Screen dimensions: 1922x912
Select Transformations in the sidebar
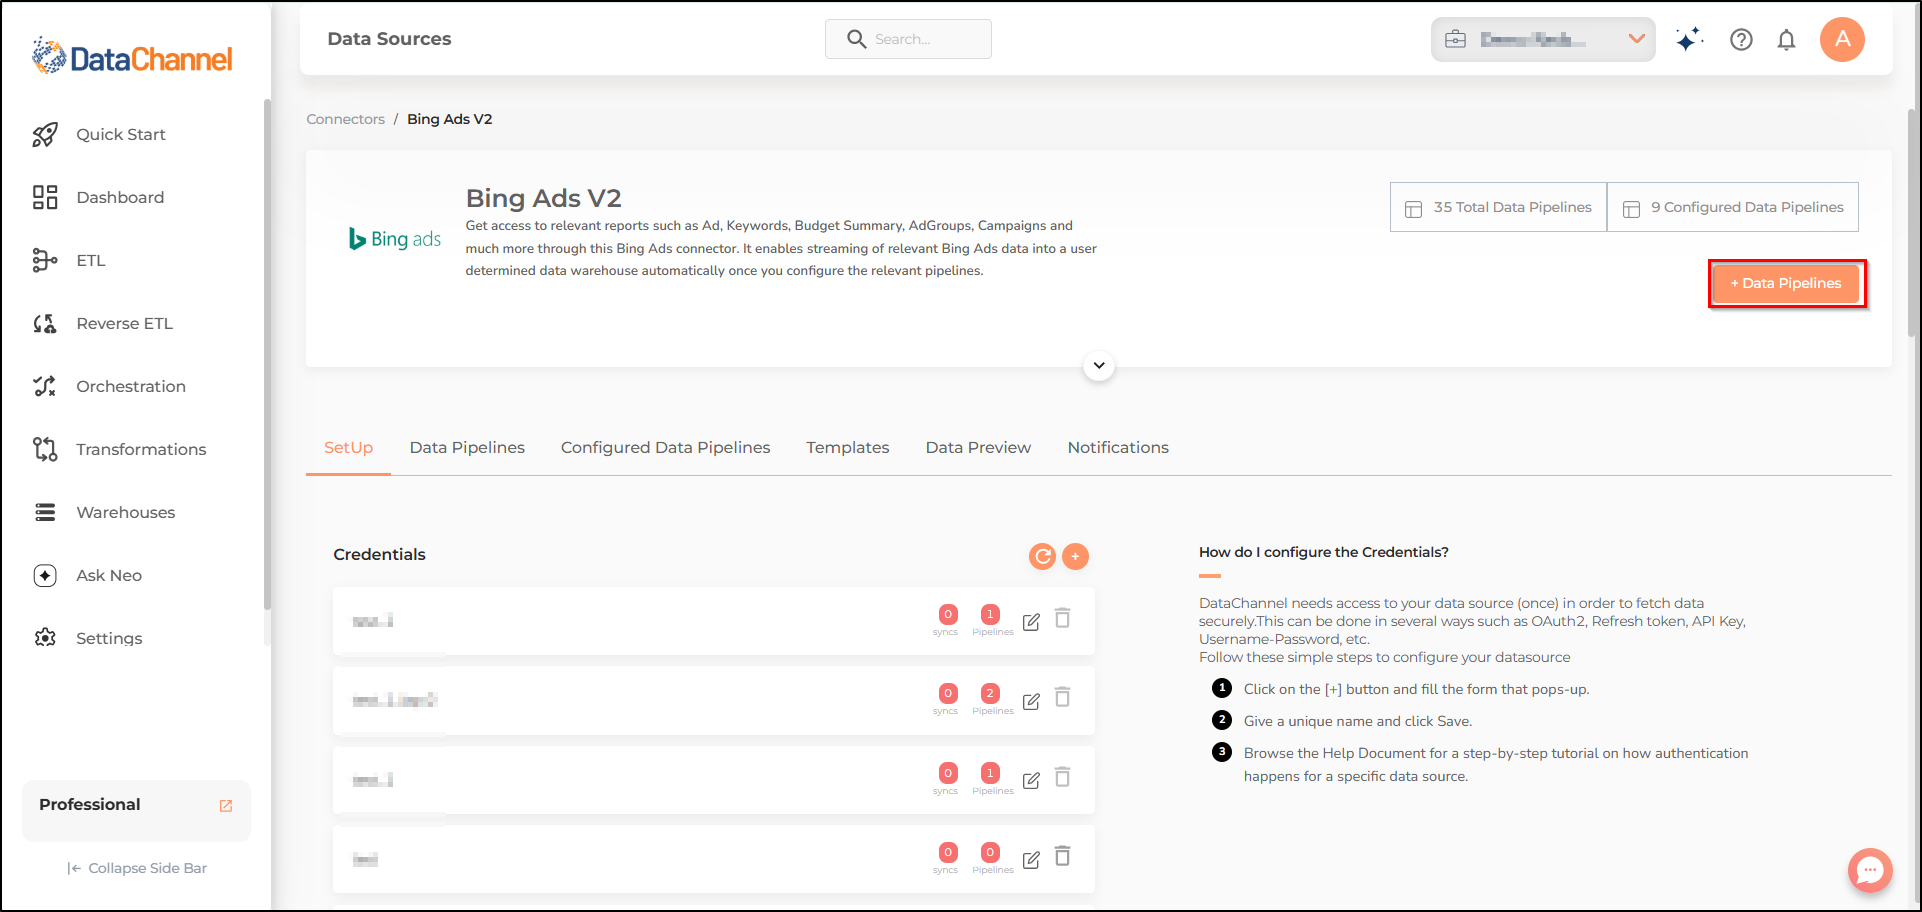119,450
